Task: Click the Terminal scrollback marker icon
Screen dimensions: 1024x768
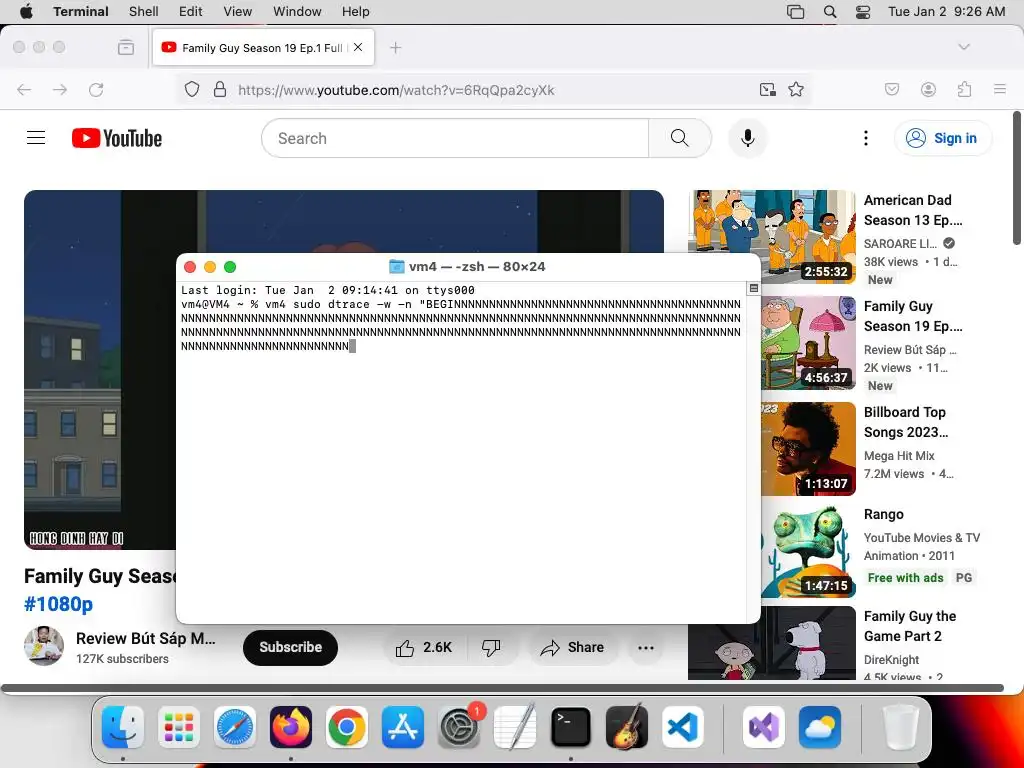Action: 754,289
